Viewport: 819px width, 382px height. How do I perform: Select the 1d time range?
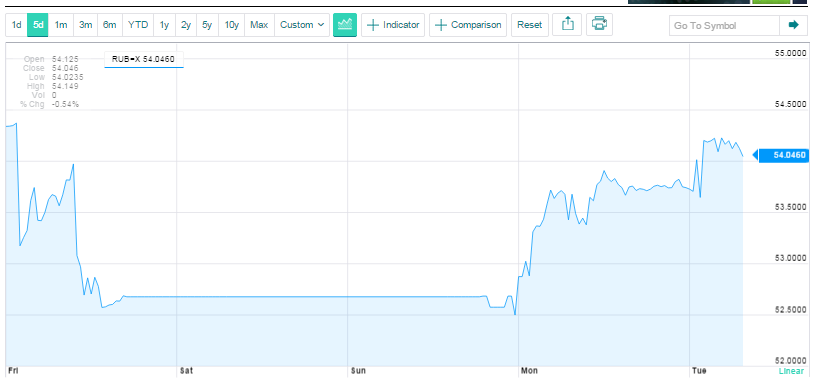[x=17, y=25]
